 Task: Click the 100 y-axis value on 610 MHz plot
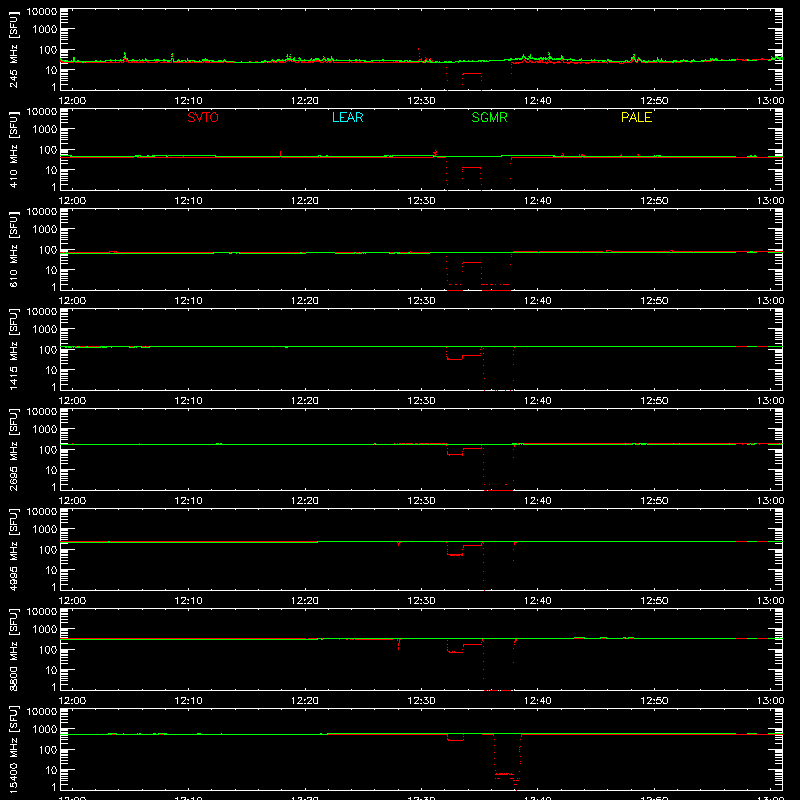48,250
